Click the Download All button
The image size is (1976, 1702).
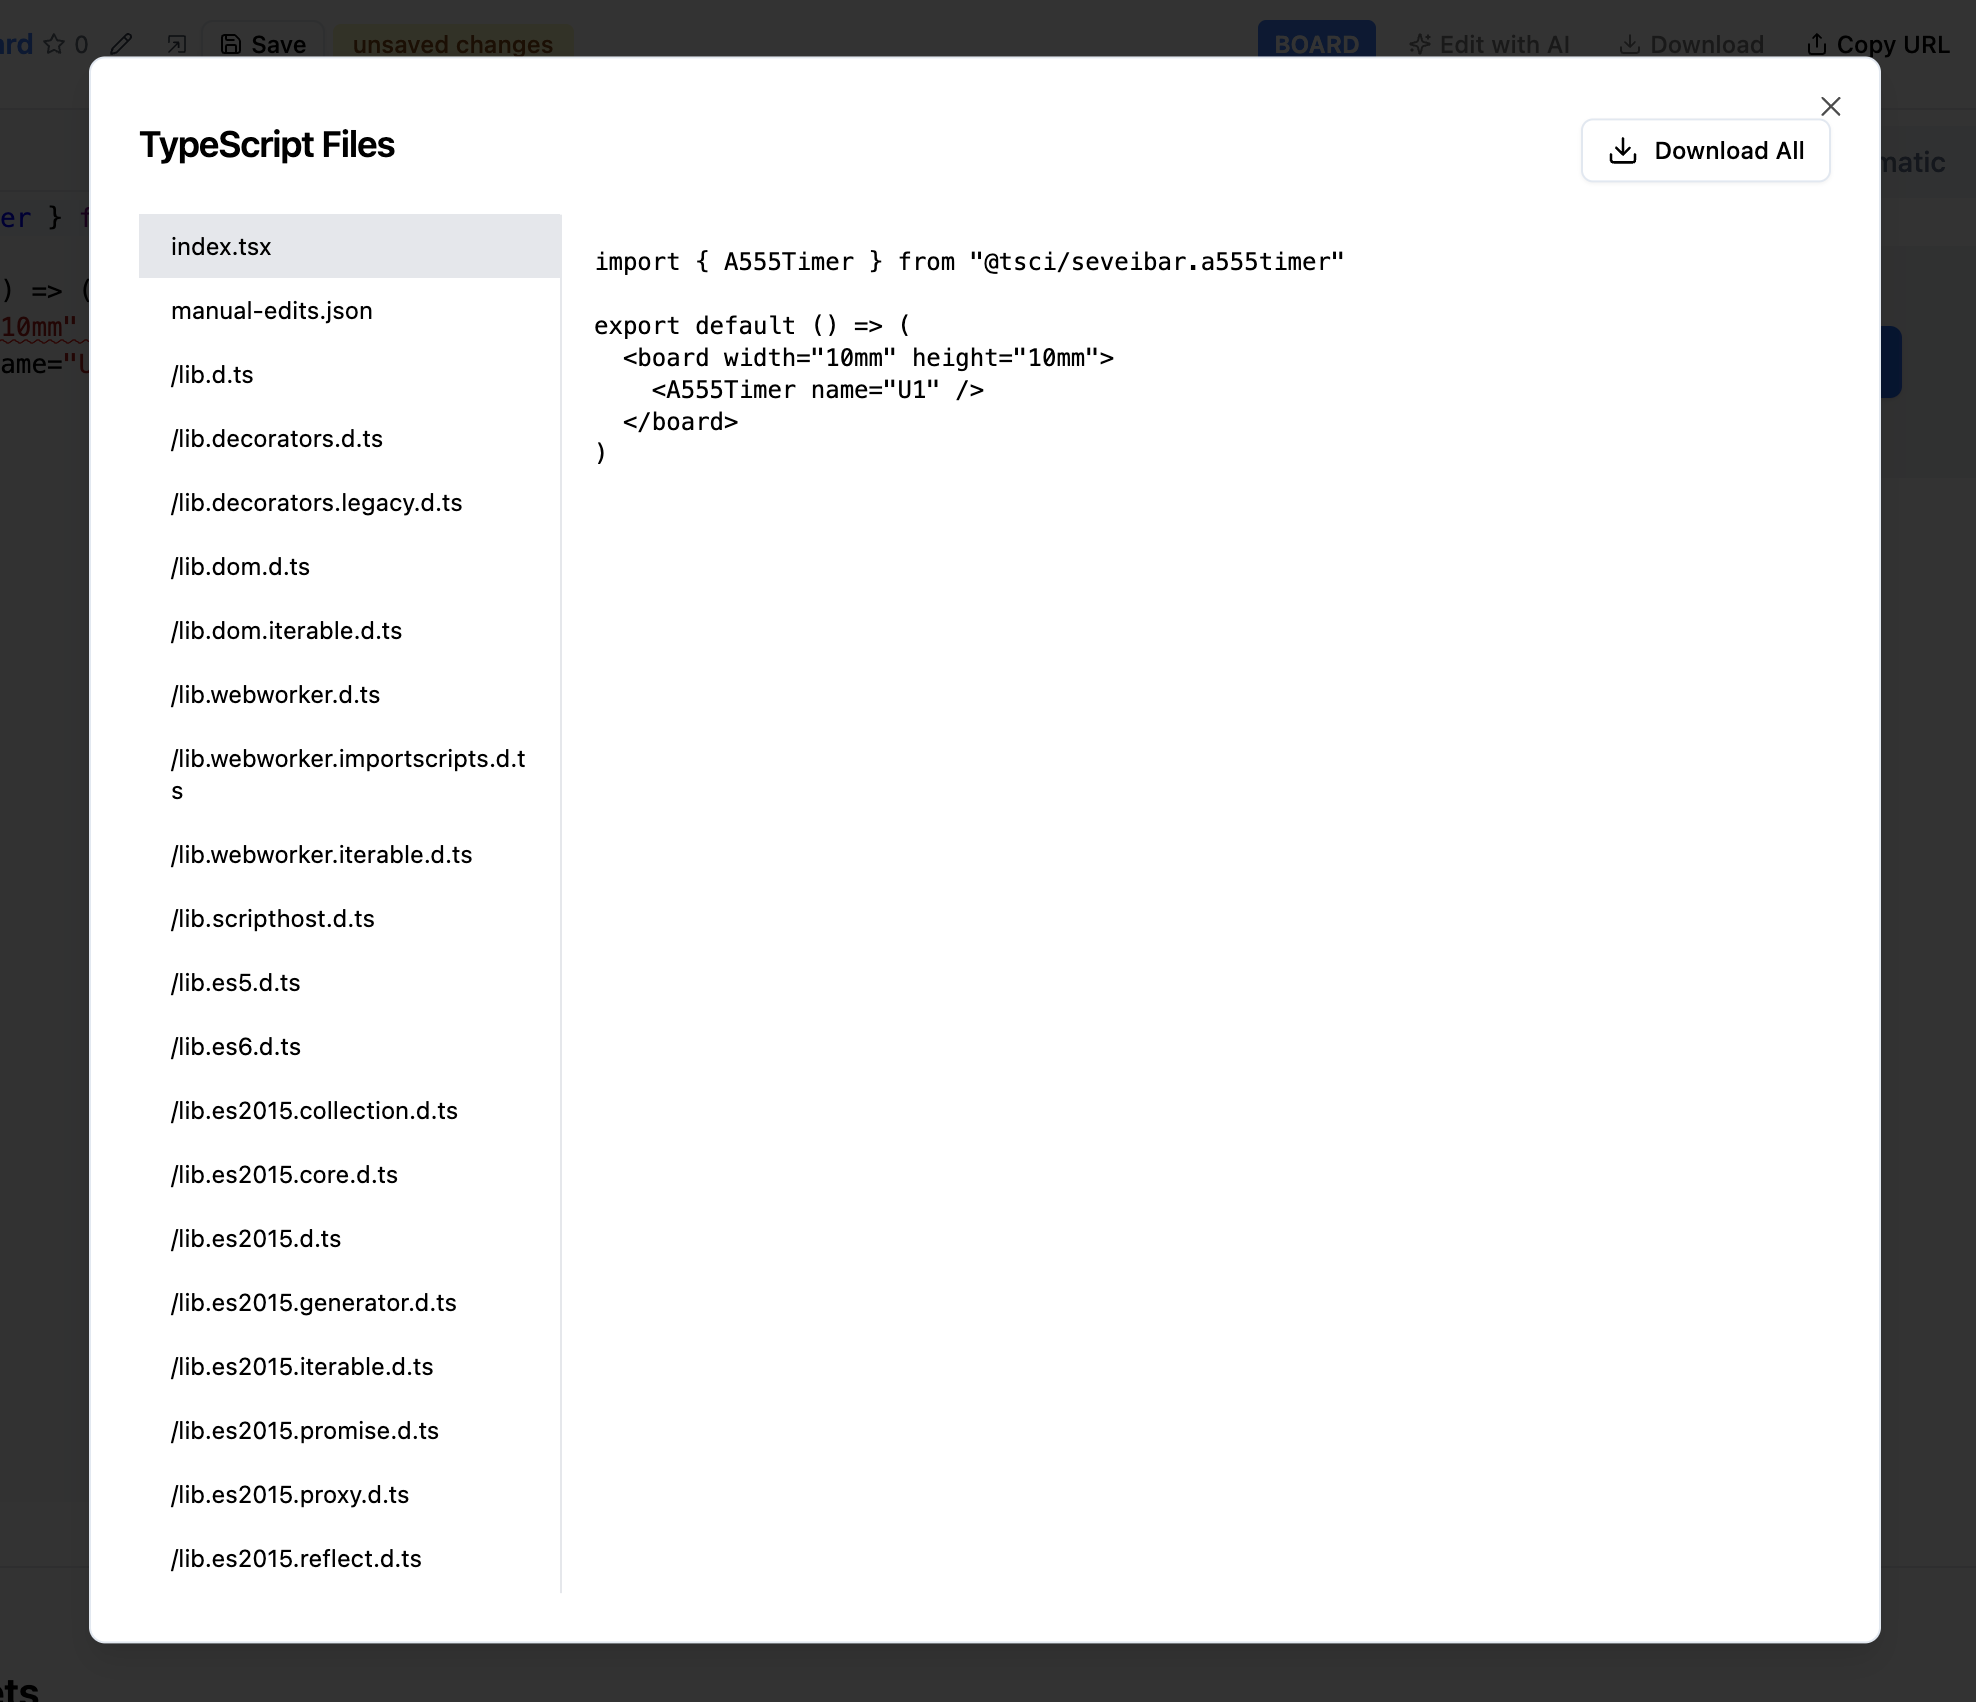point(1705,151)
